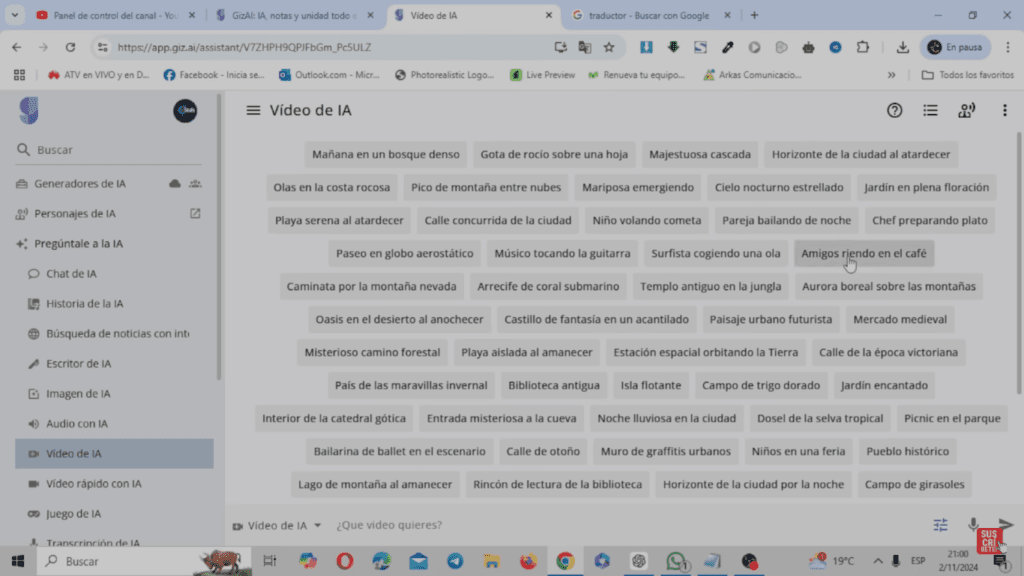Open the list view icon at top right
The width and height of the screenshot is (1024, 576).
click(x=929, y=111)
